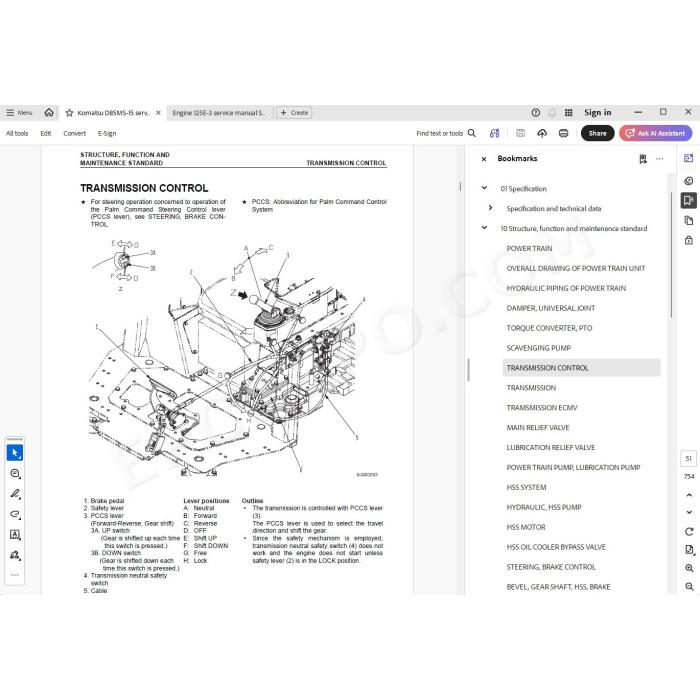Click the black Share button
Screen dimensions: 700x700
point(597,133)
